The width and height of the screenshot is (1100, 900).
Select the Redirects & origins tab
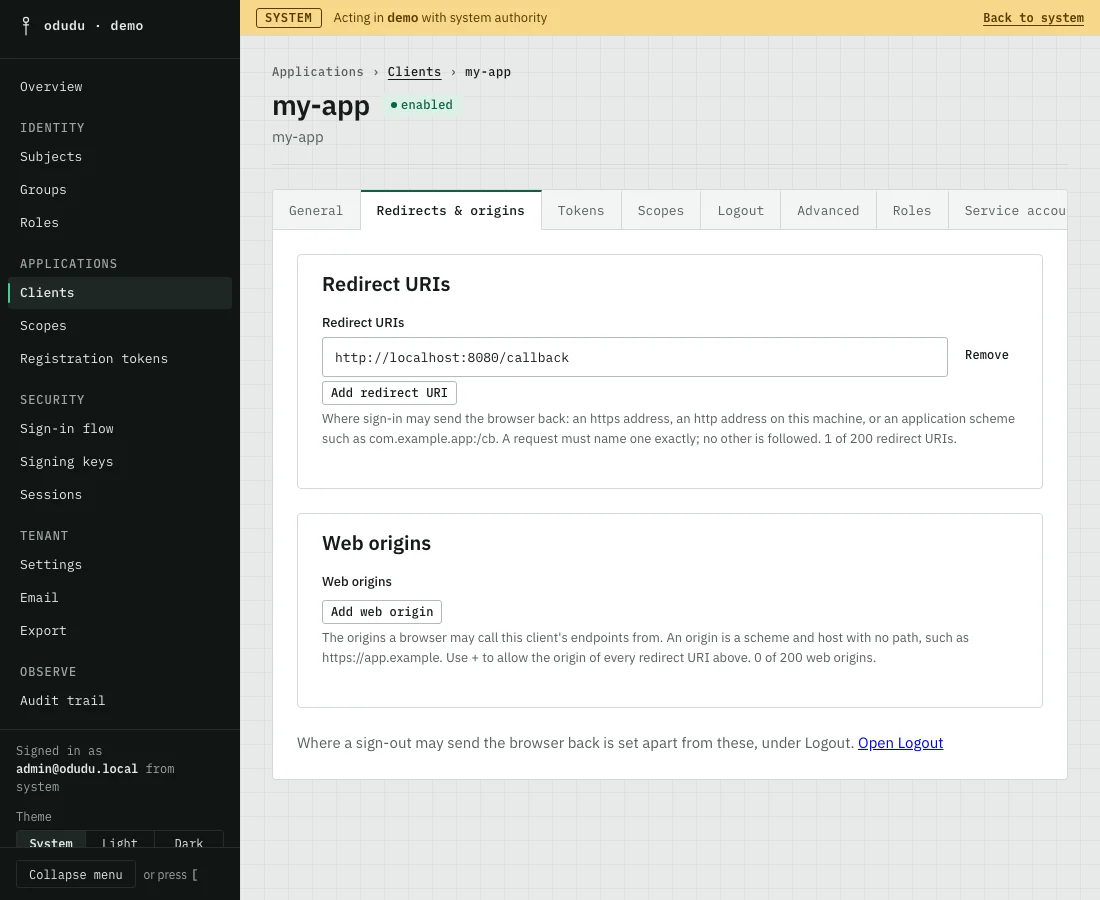click(450, 210)
